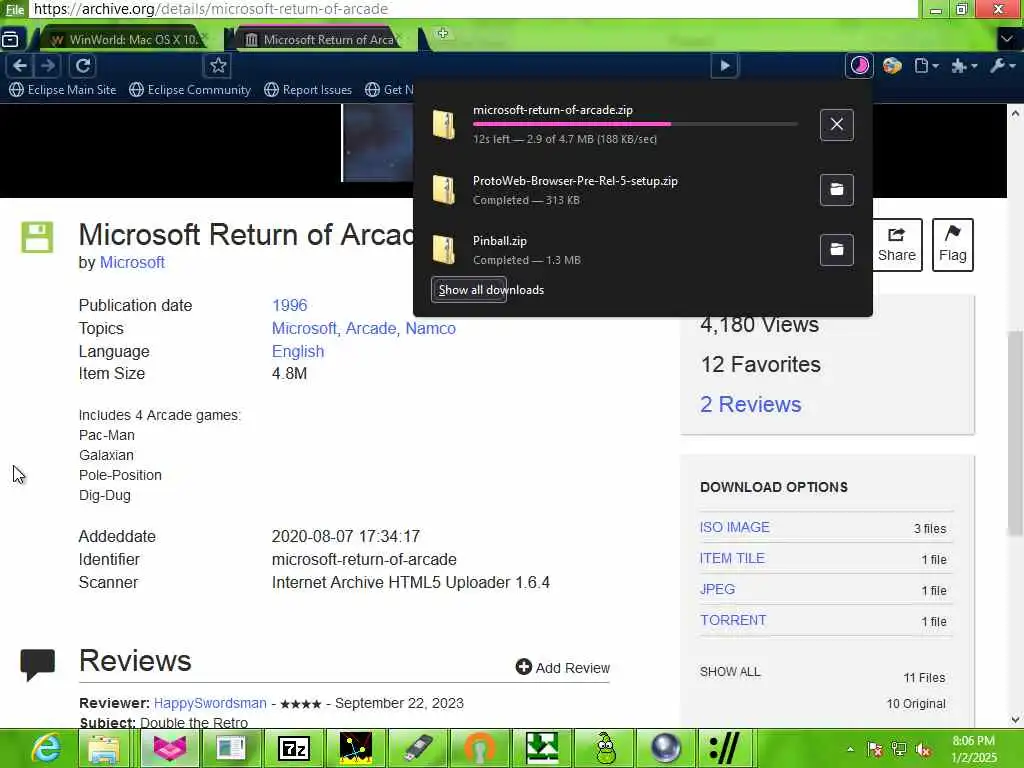Viewport: 1024px width, 768px height.
Task: Open the tab manager icon left of tabs
Action: click(x=10, y=39)
